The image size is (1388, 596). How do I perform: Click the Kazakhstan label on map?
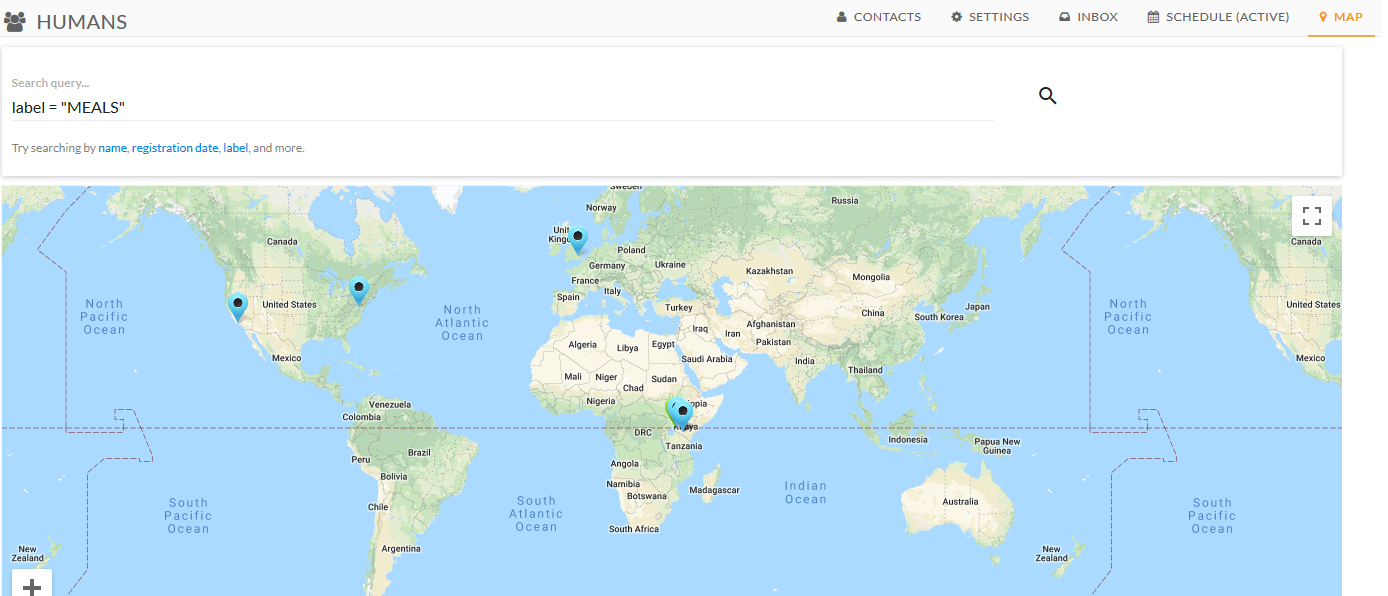tap(769, 271)
